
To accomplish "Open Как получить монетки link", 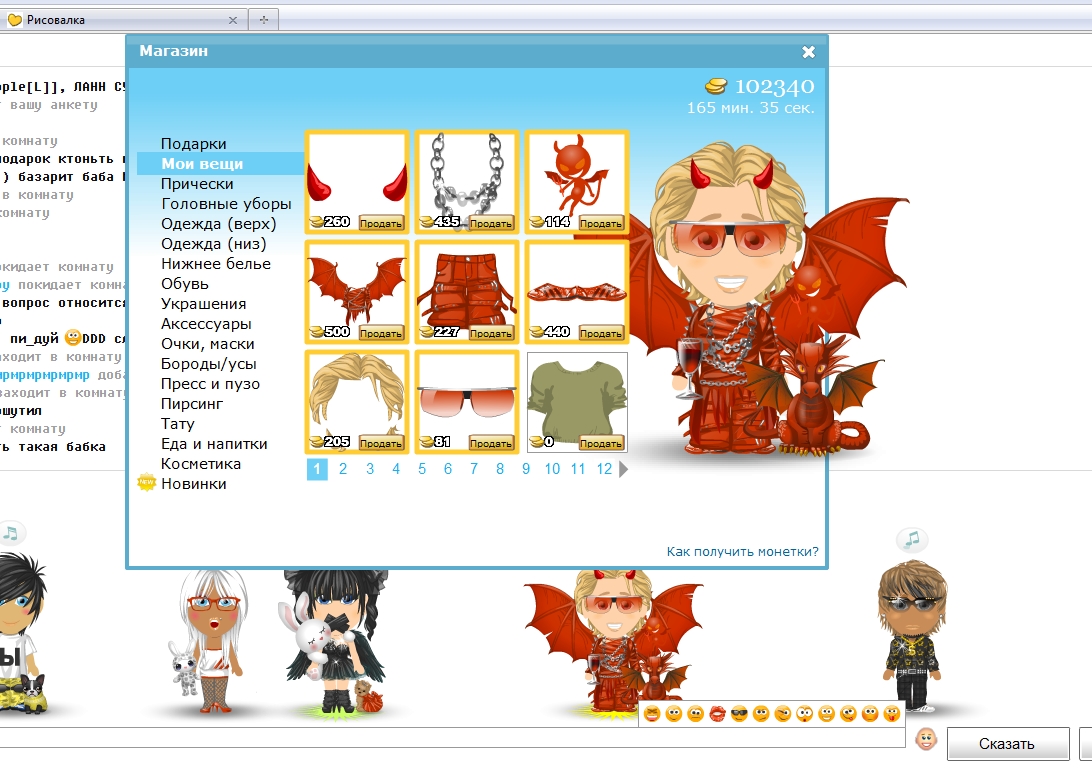I will coord(742,551).
